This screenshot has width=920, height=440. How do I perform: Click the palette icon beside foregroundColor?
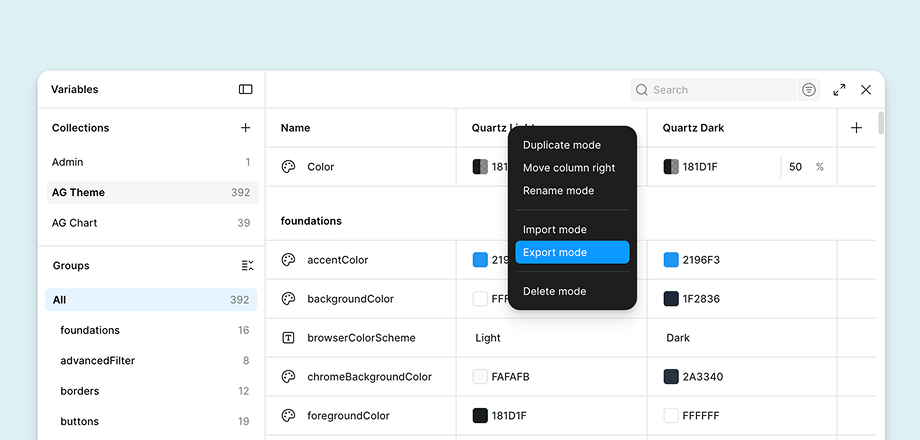(288, 415)
